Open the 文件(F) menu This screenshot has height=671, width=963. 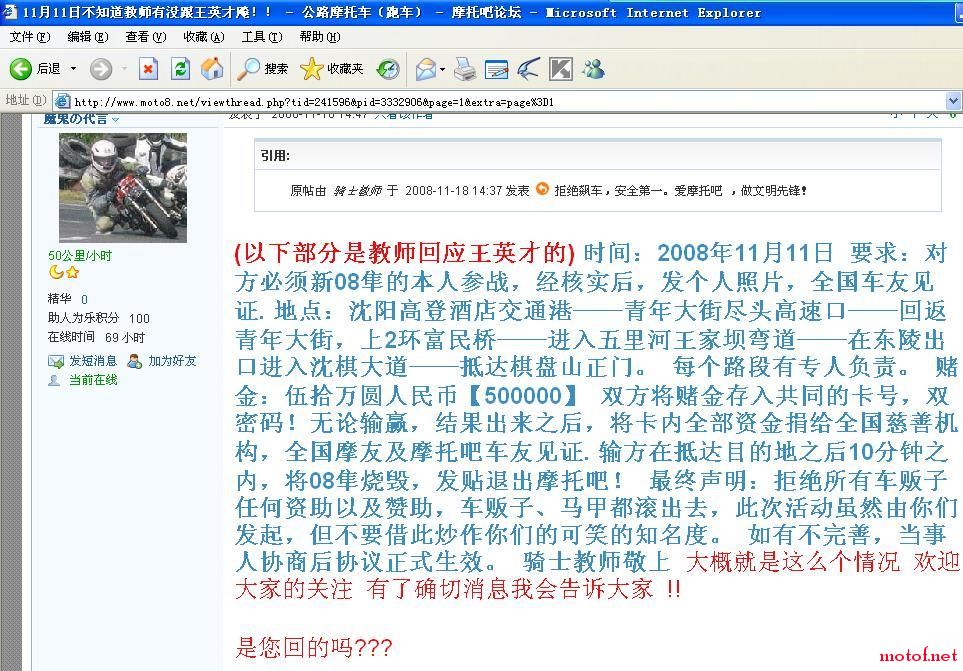(x=29, y=37)
